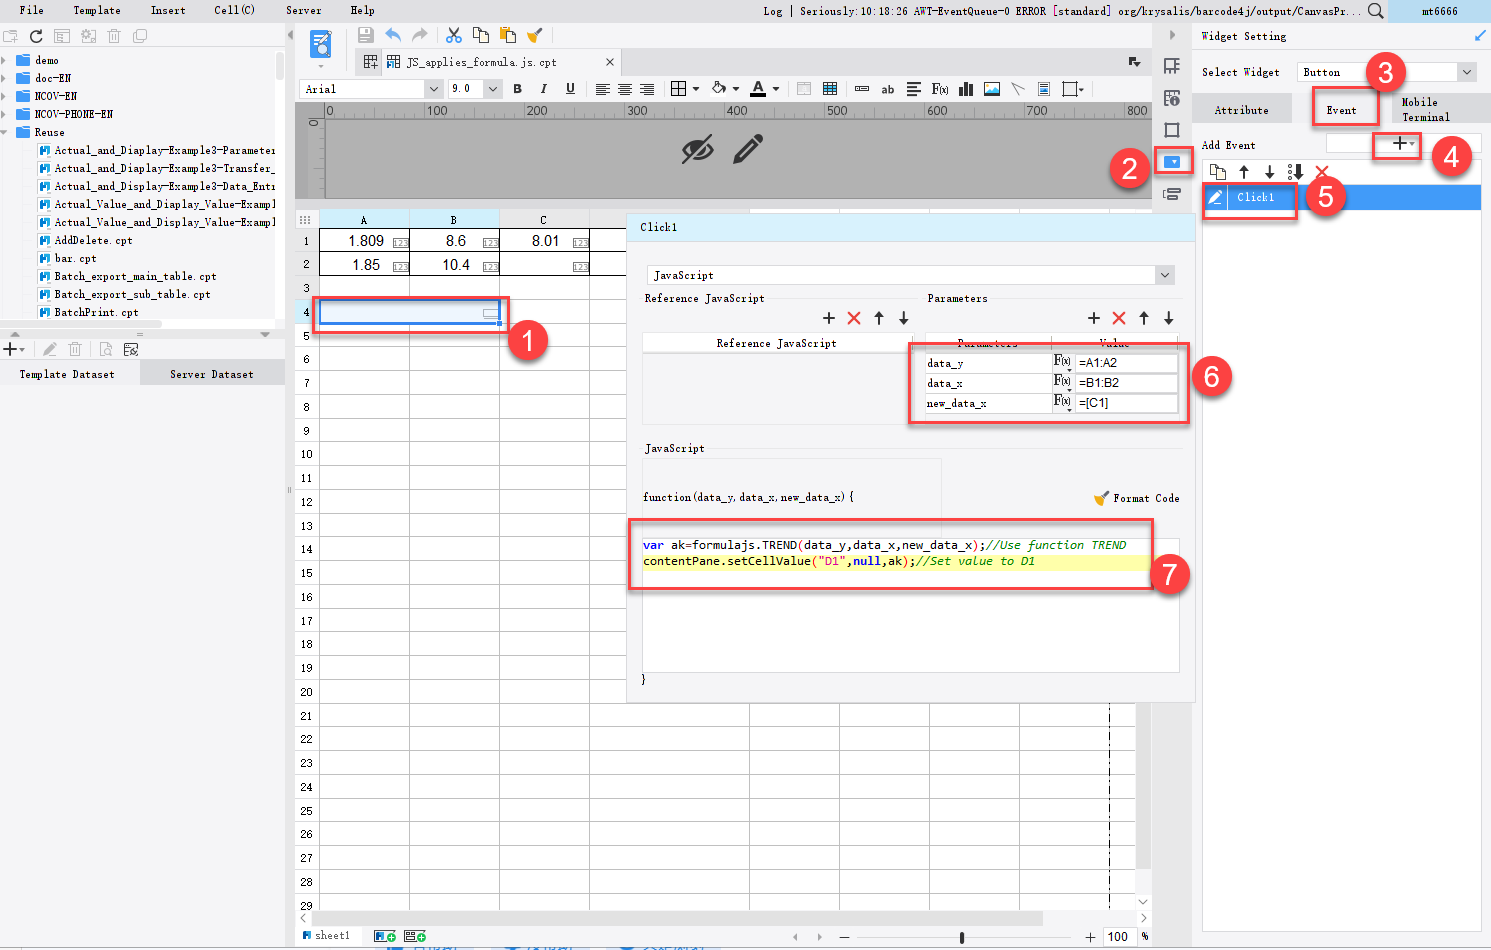Align cell text center

coord(625,89)
